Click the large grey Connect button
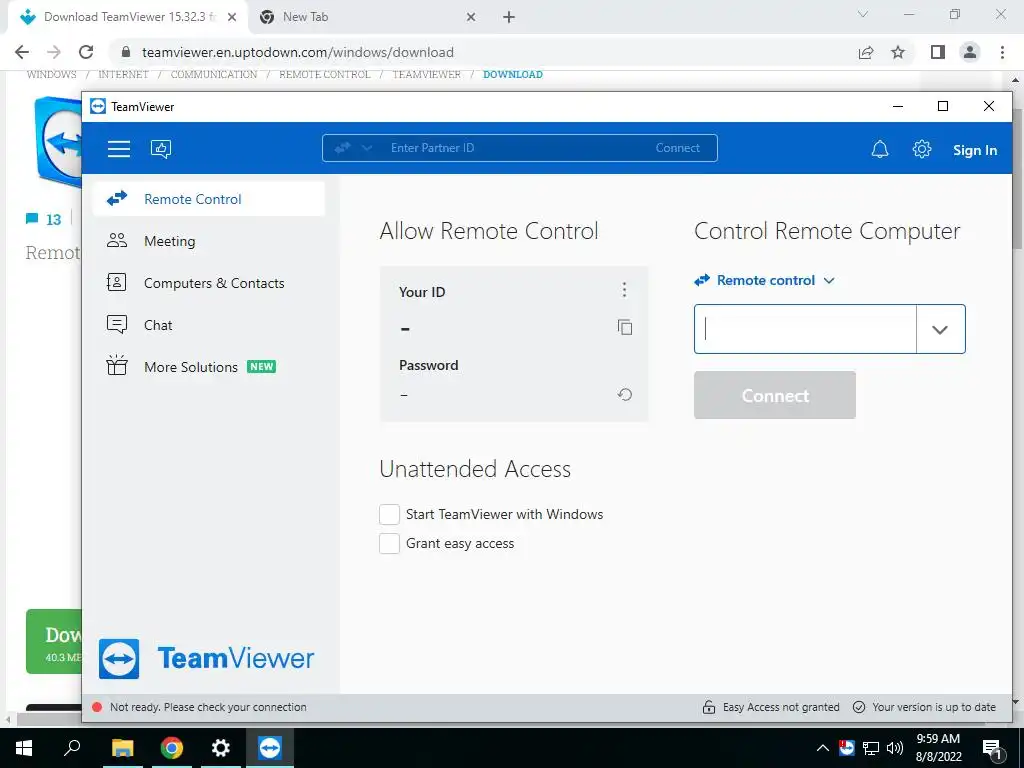This screenshot has height=768, width=1024. pos(775,395)
